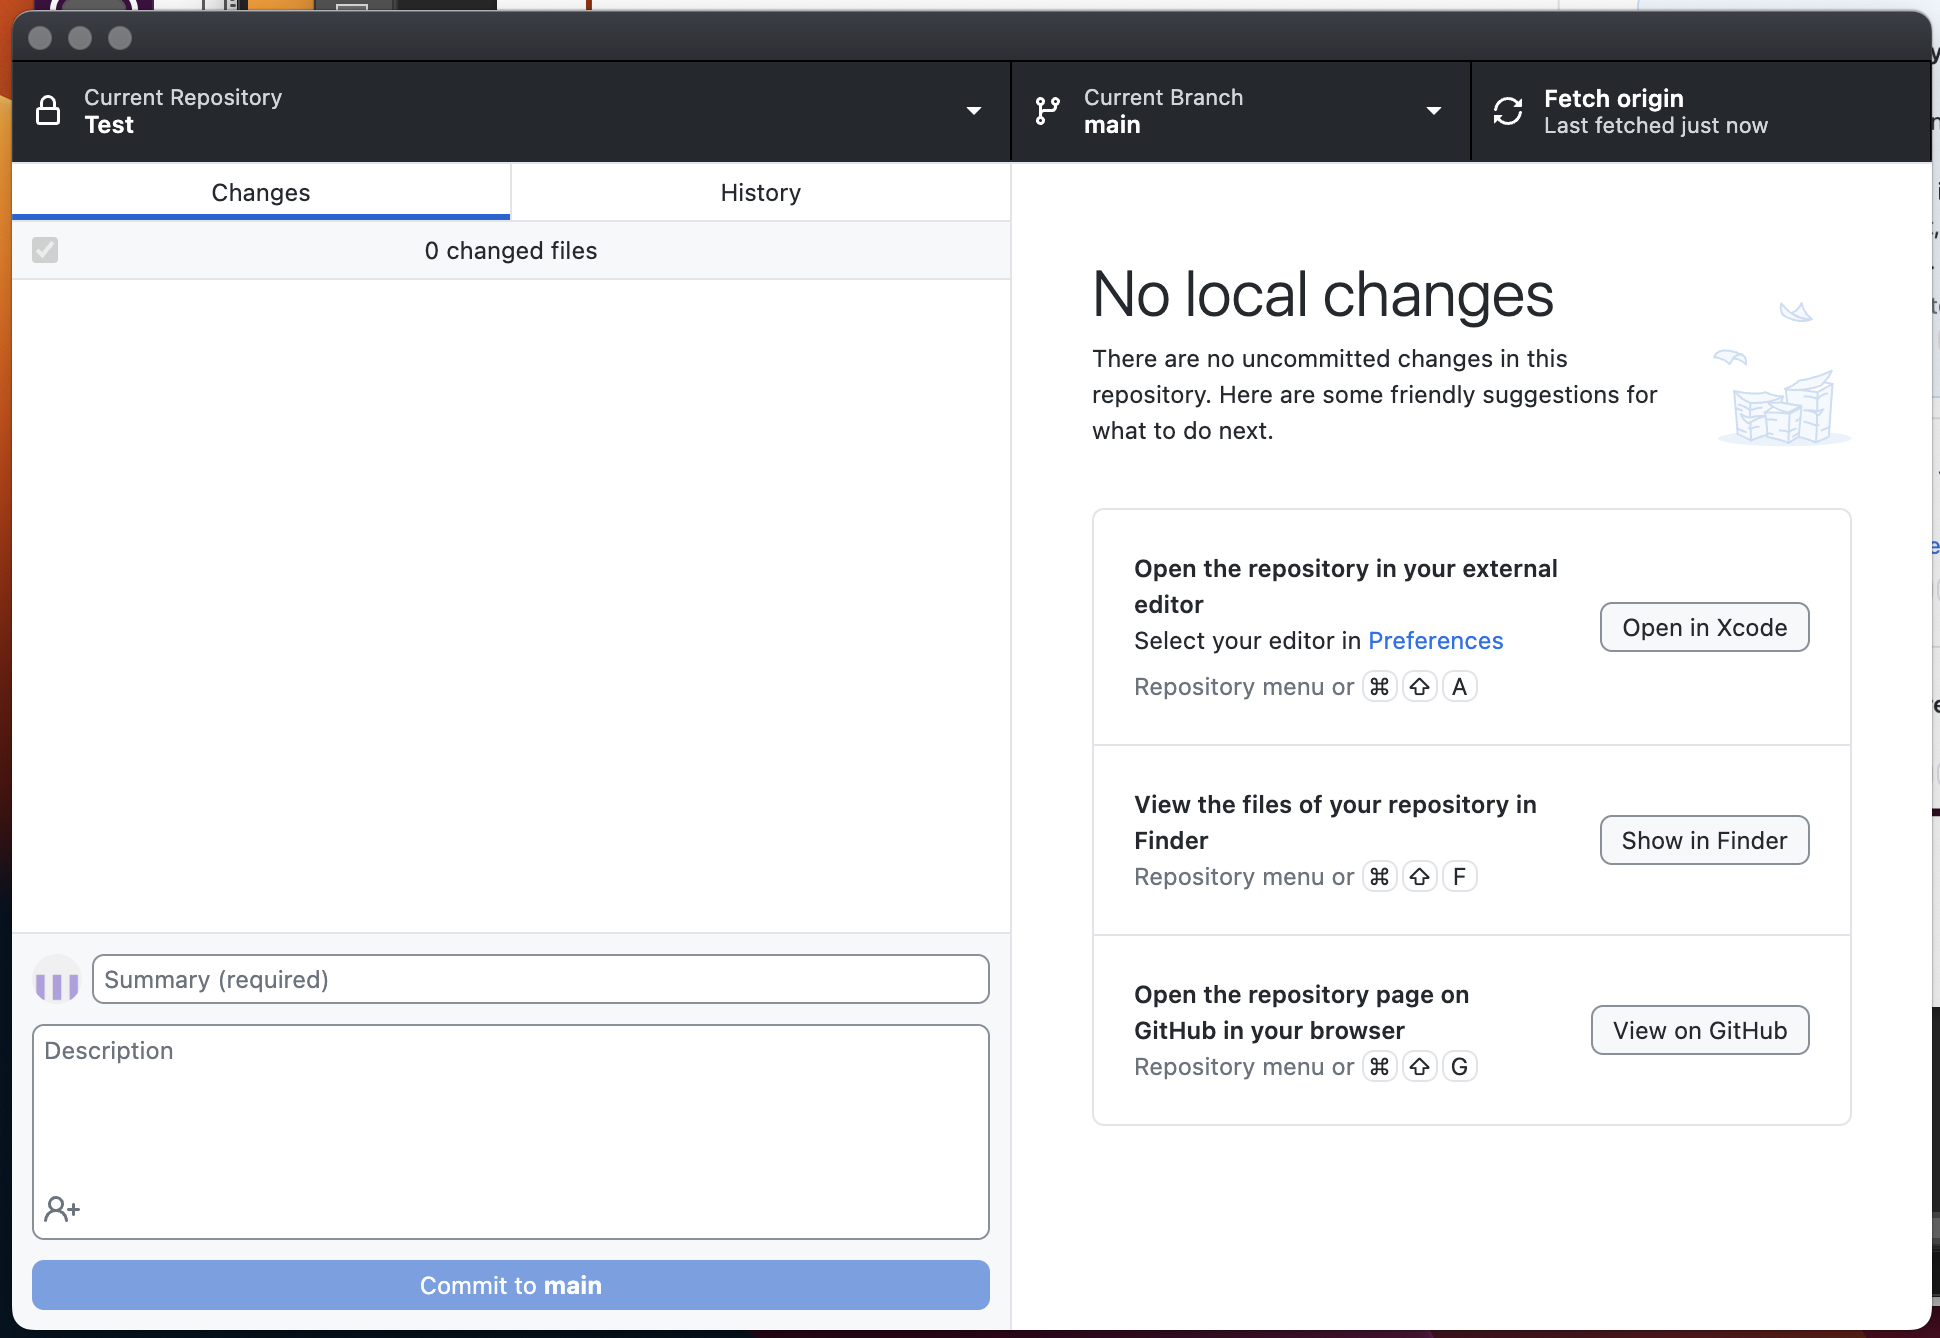Click the View on GitHub button
The image size is (1940, 1338).
[x=1699, y=1030]
